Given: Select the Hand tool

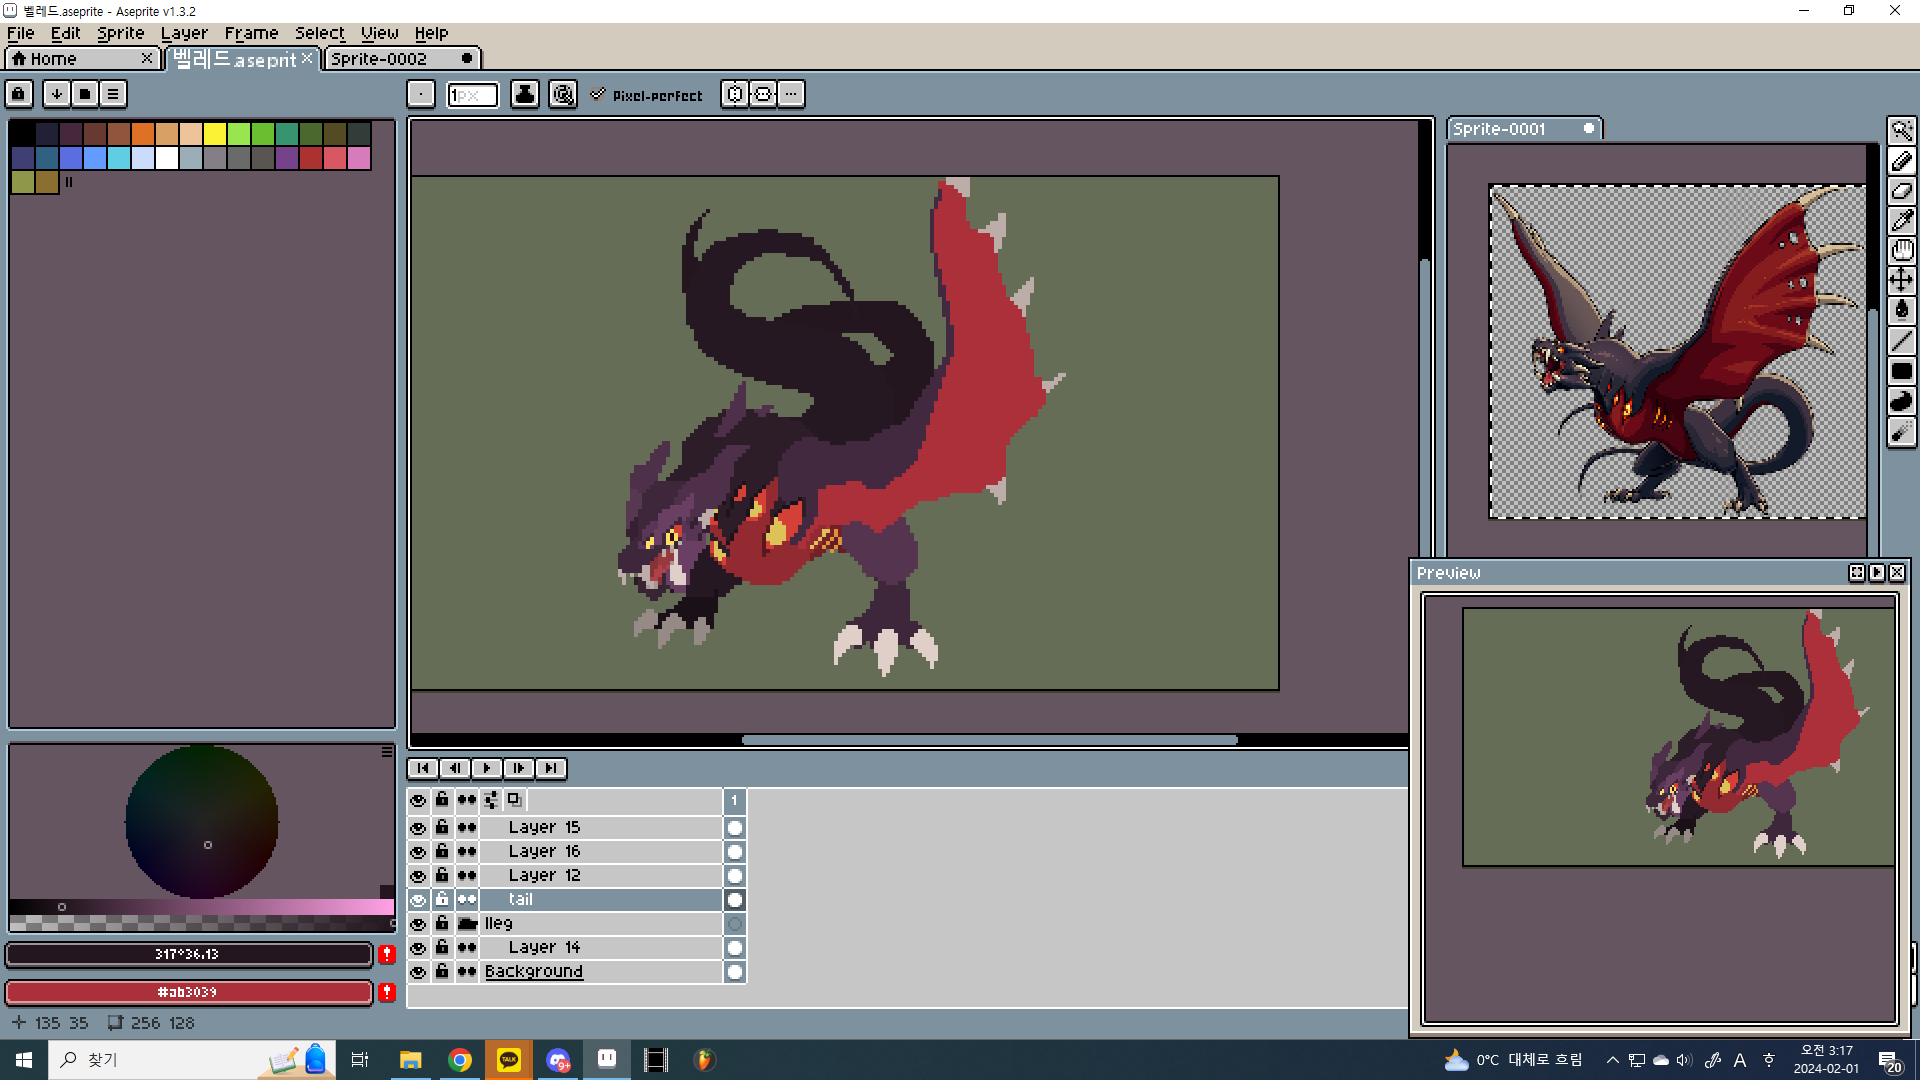Looking at the screenshot, I should (1901, 250).
